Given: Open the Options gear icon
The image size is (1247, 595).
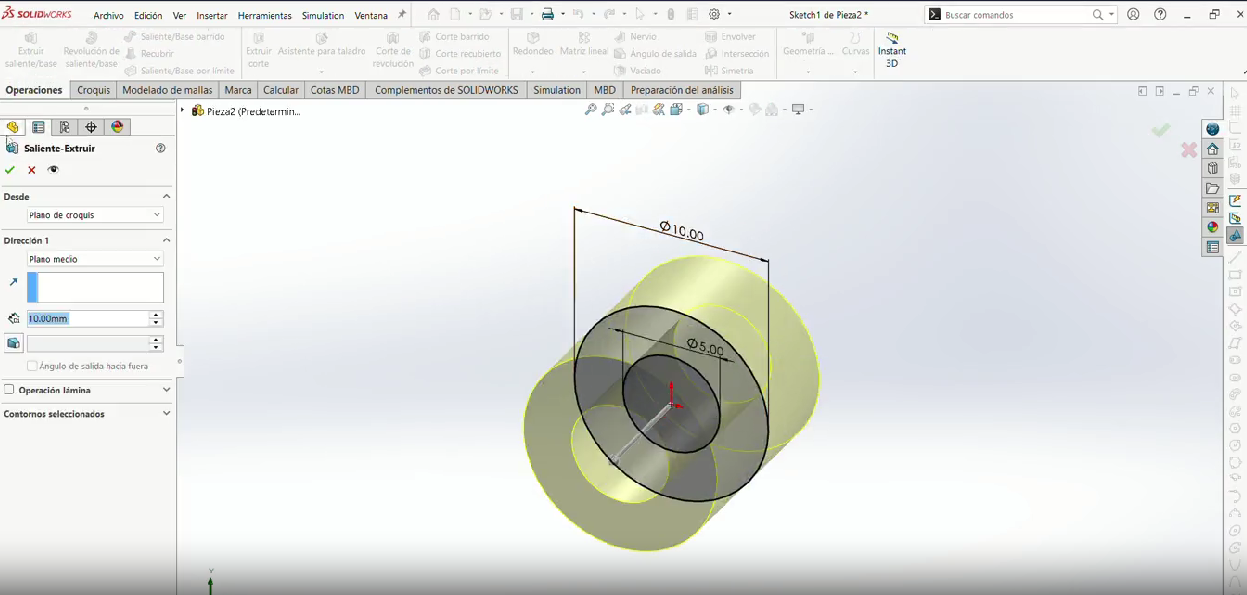Looking at the screenshot, I should (715, 15).
